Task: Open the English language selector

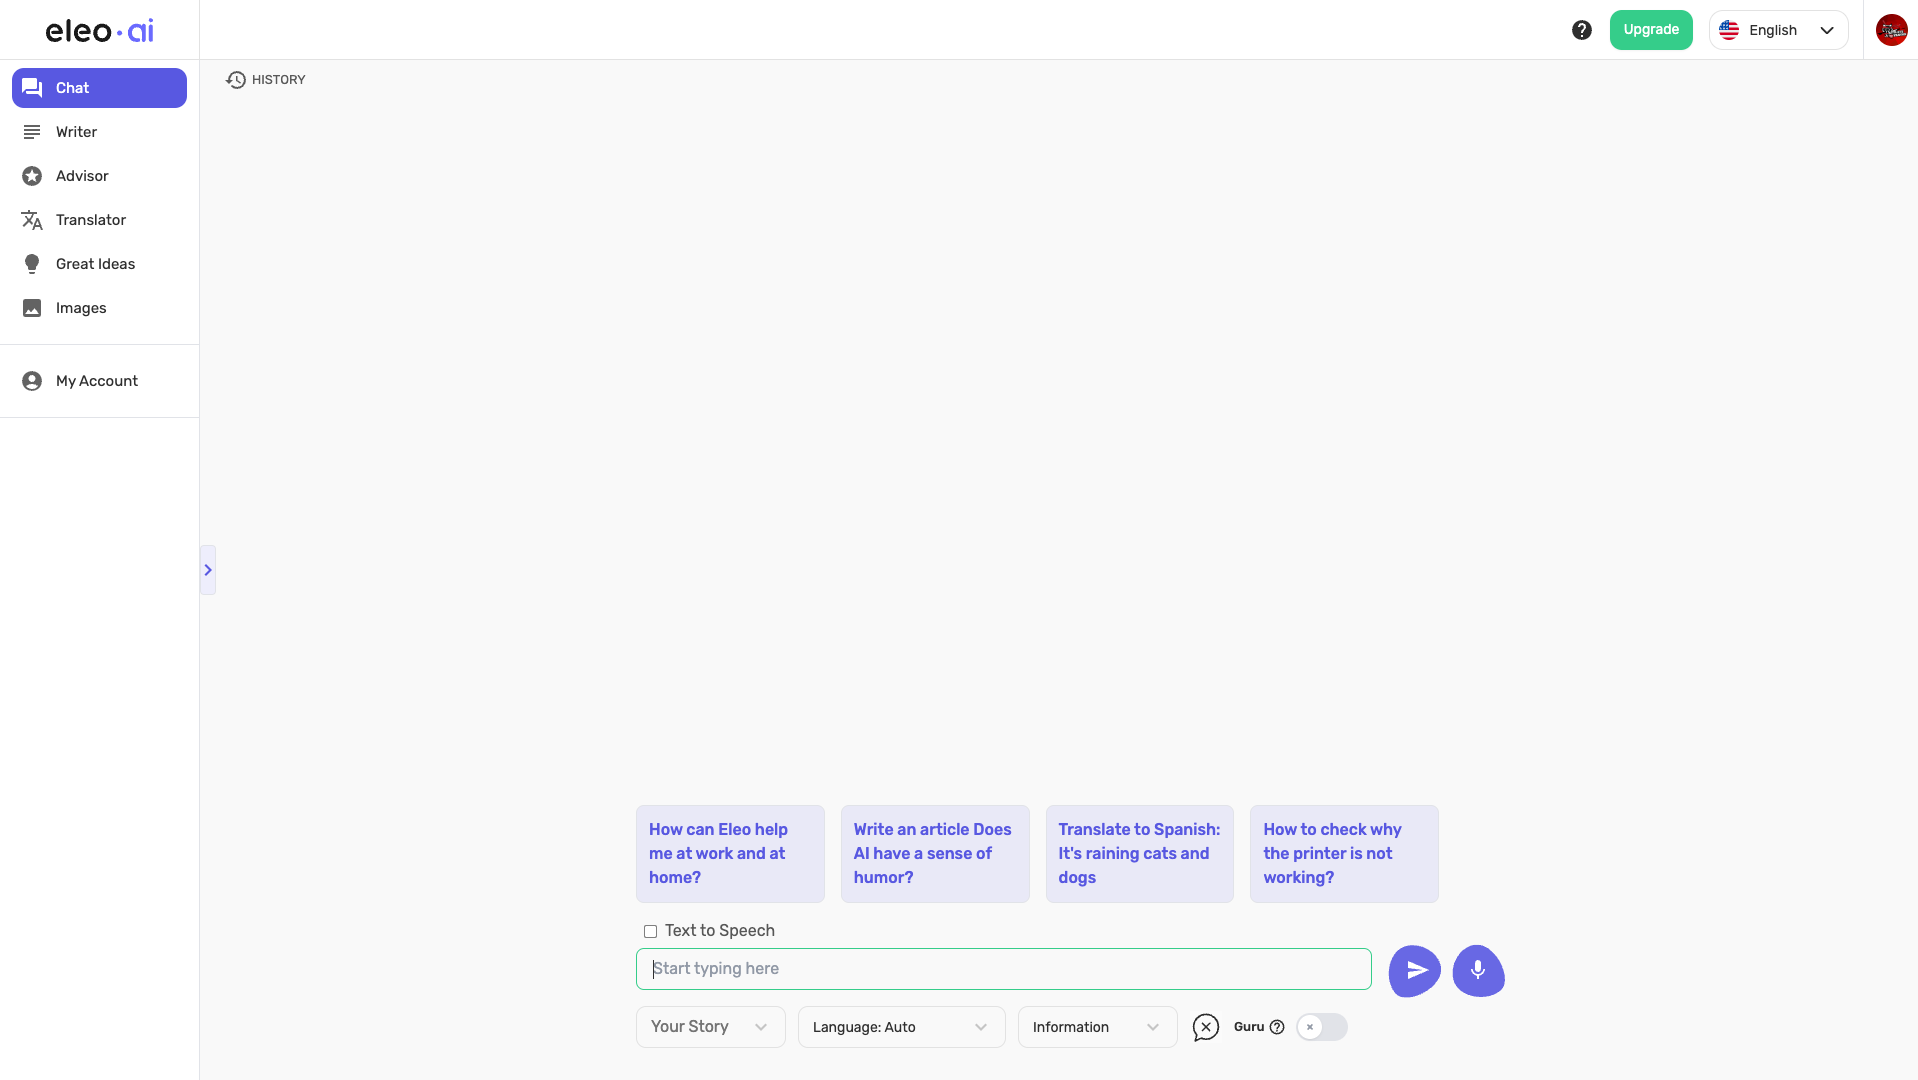Action: click(1777, 30)
